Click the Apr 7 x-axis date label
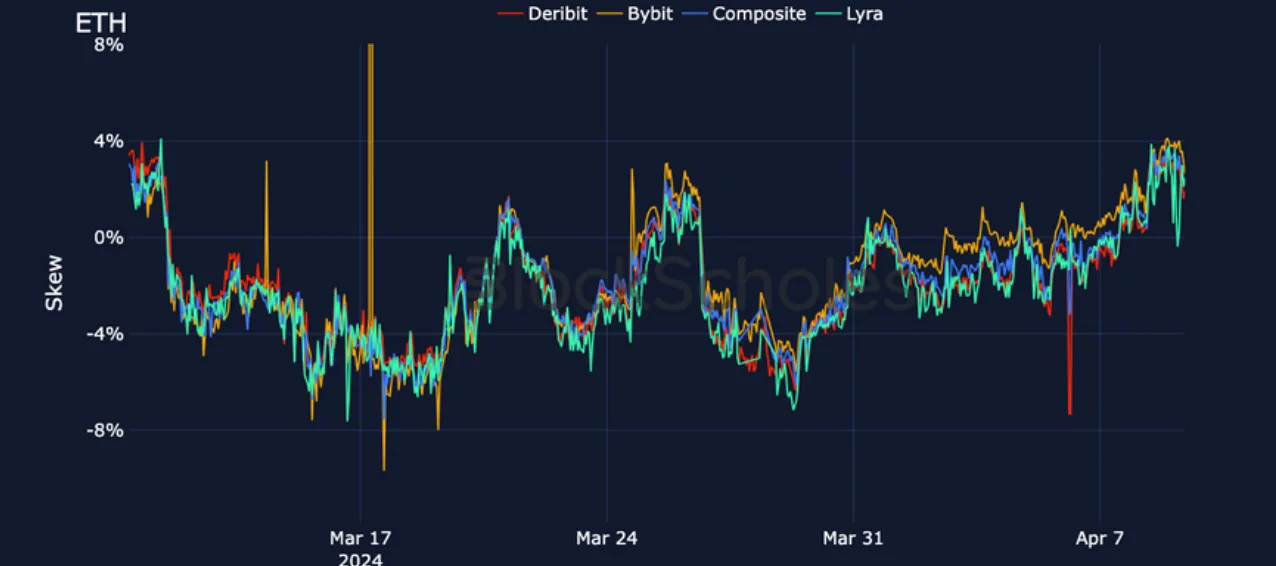1276x566 pixels. (x=1100, y=538)
